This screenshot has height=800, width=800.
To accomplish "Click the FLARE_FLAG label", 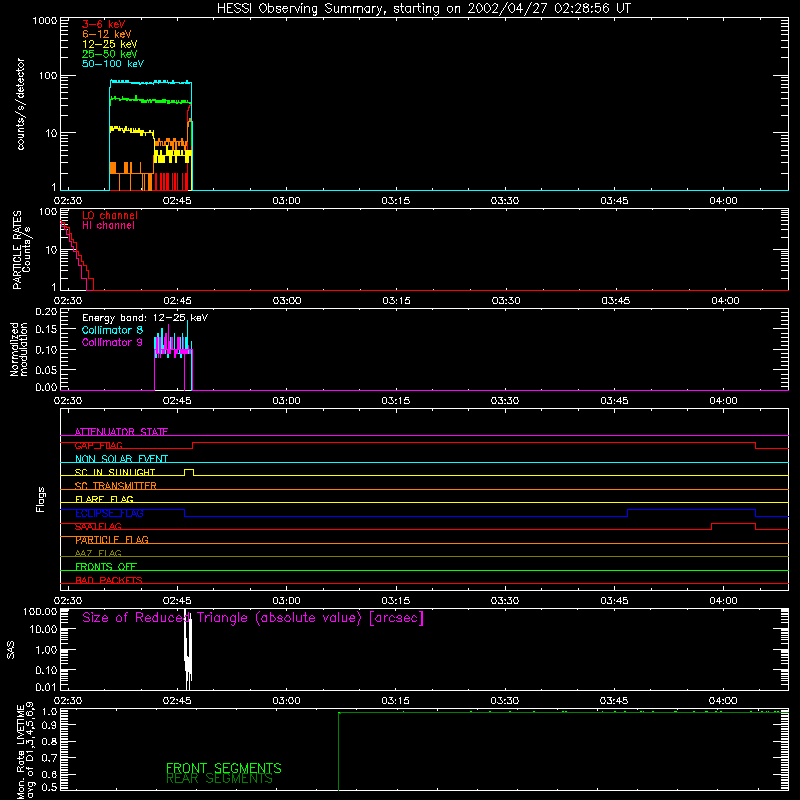I will coord(104,499).
